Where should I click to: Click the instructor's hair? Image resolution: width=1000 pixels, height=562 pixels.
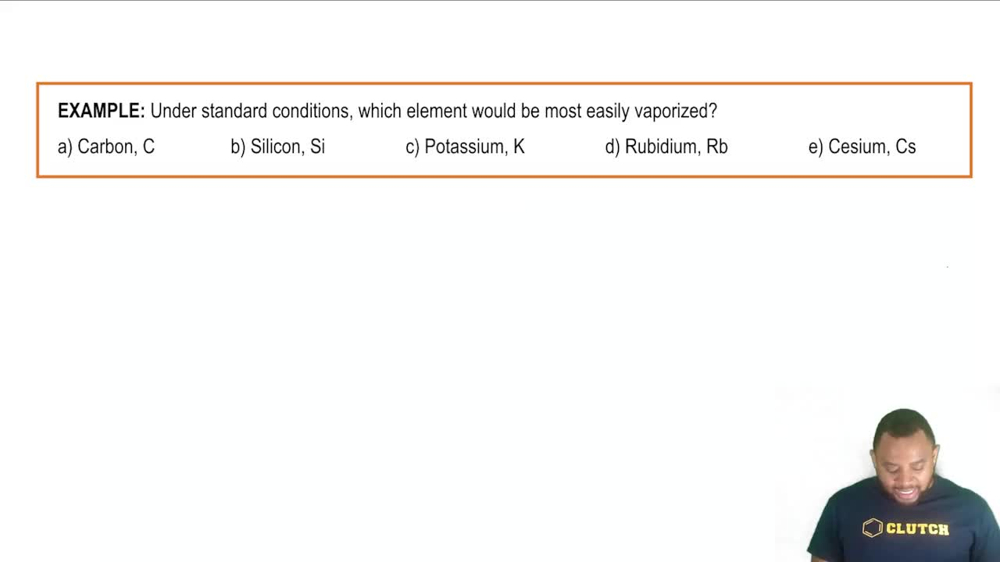(903, 425)
